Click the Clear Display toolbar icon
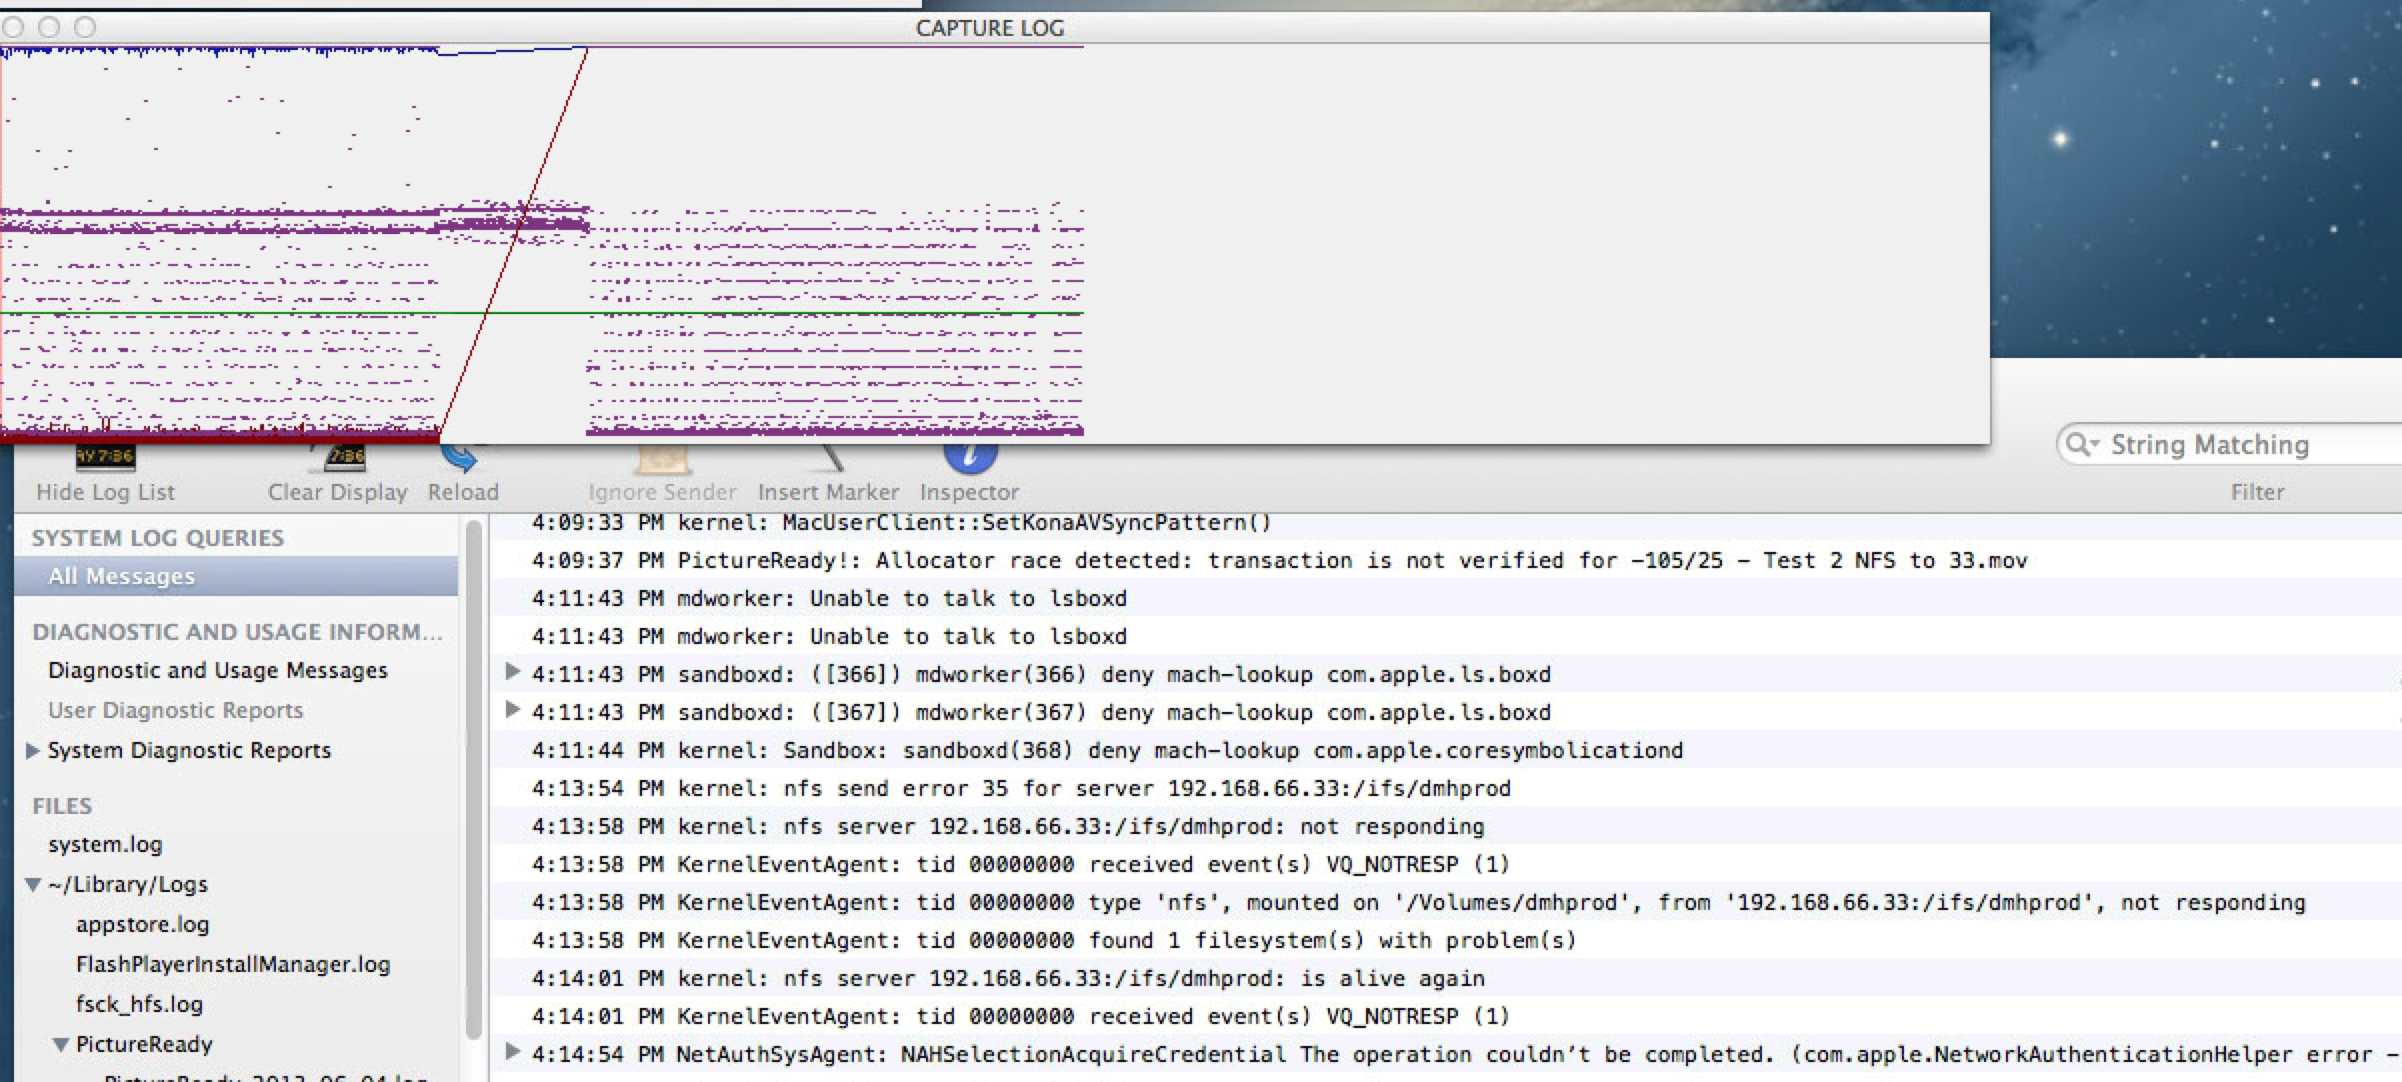The height and width of the screenshot is (1082, 2402). pyautogui.click(x=343, y=459)
